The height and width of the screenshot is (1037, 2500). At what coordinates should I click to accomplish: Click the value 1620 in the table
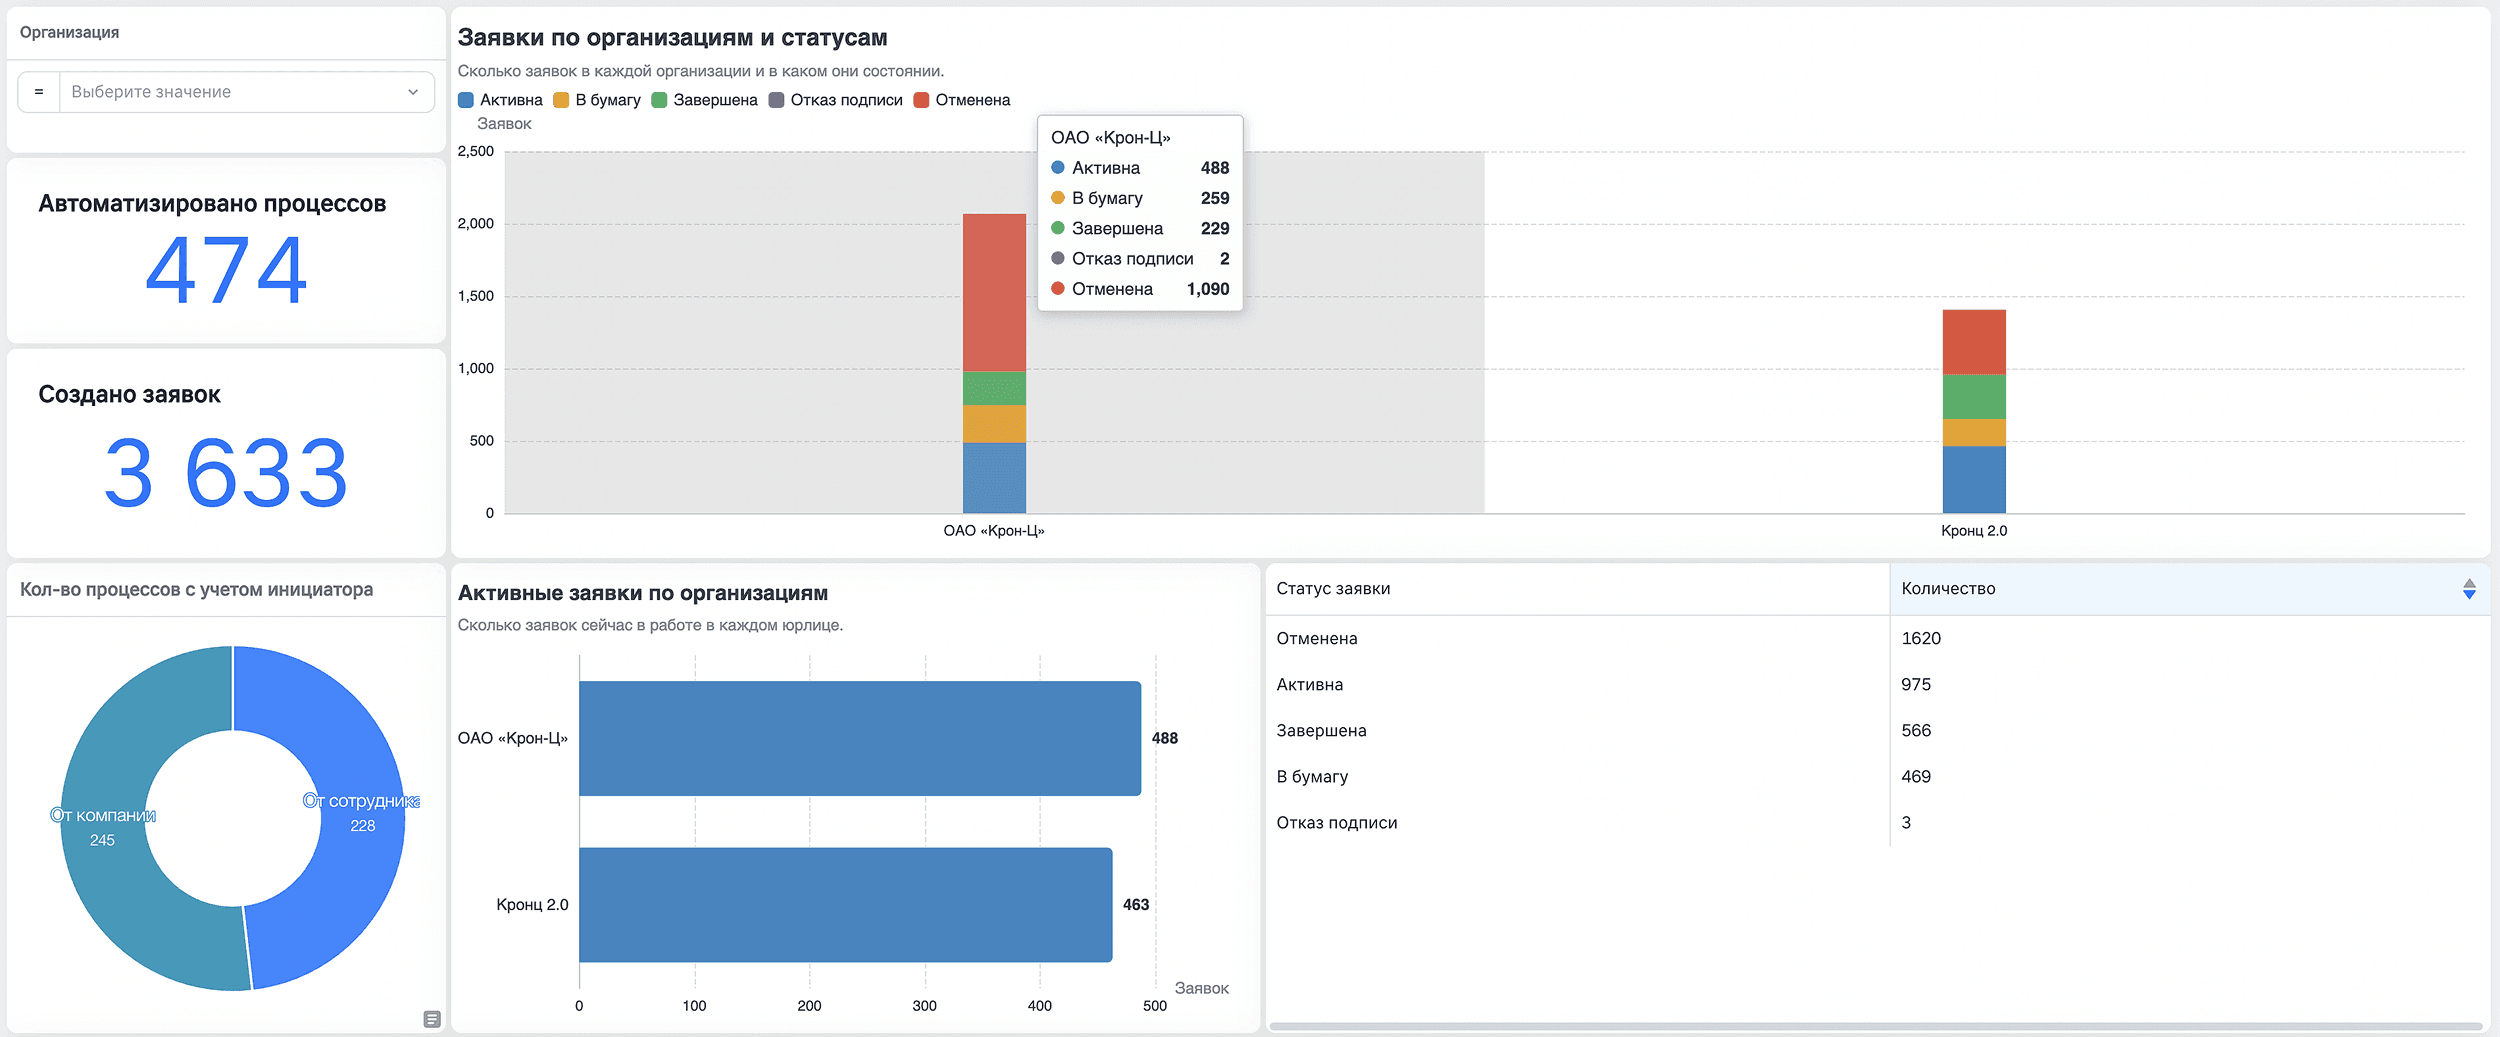click(x=1921, y=638)
